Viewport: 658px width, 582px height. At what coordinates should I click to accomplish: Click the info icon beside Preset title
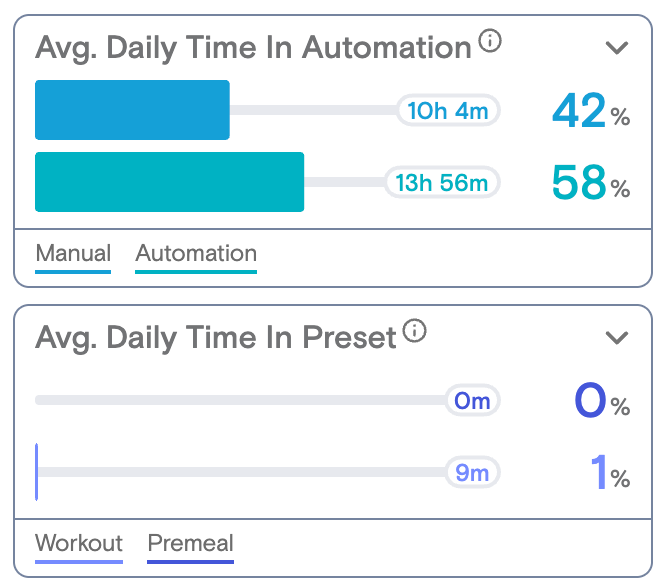click(x=415, y=331)
